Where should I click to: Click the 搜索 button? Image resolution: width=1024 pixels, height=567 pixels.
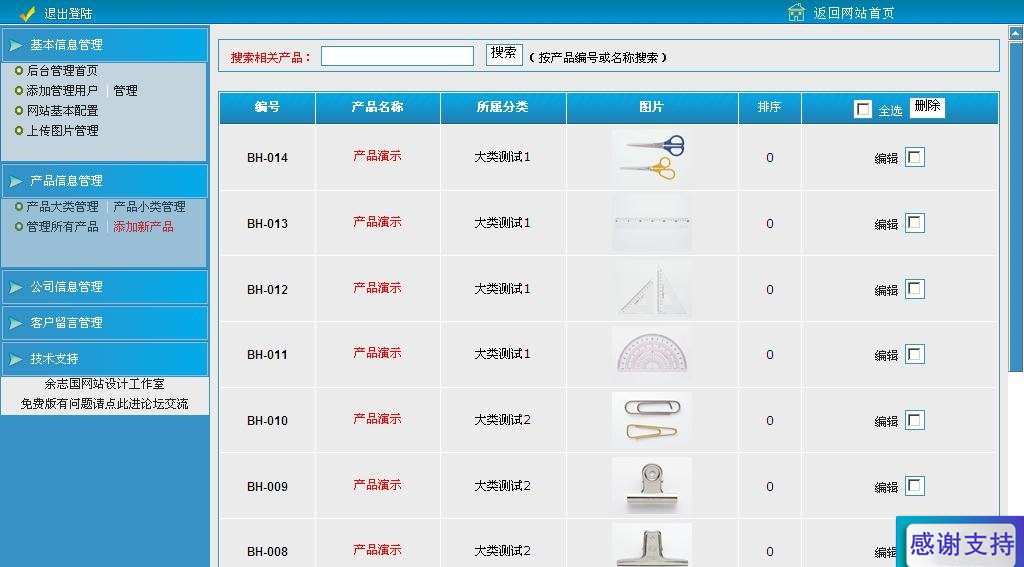click(x=504, y=54)
